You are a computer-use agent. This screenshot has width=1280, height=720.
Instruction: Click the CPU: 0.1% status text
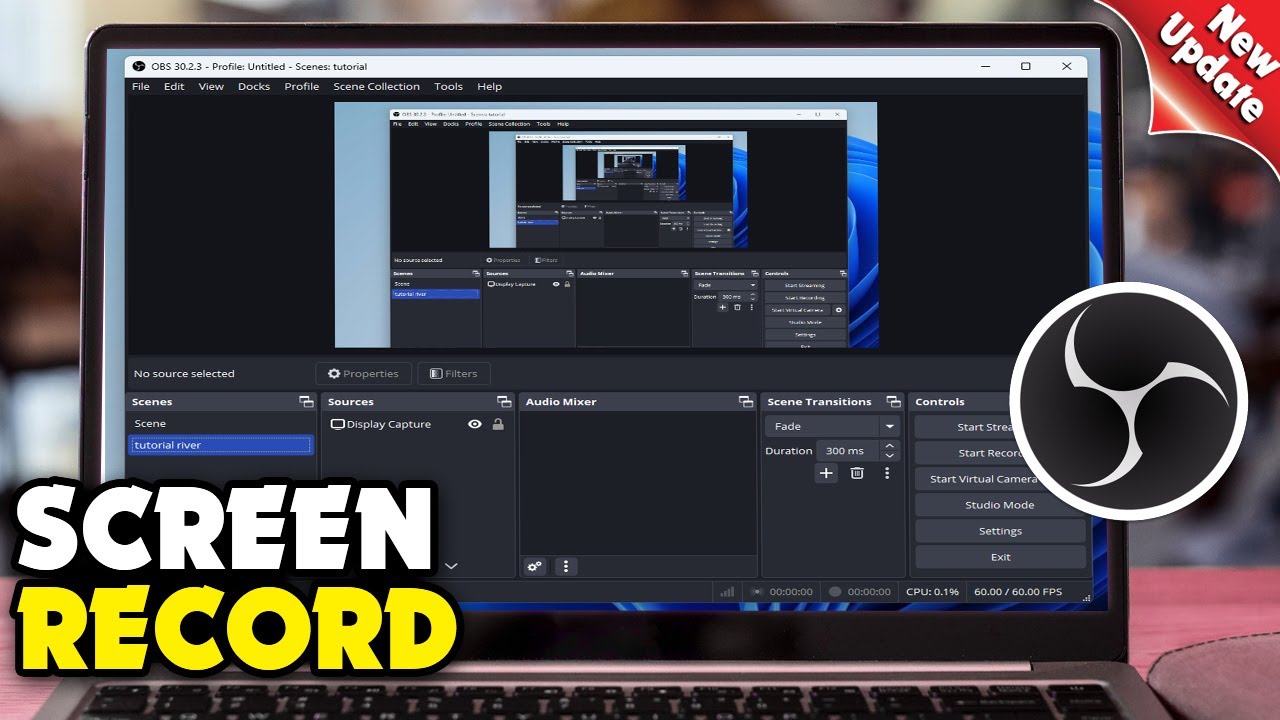point(932,592)
